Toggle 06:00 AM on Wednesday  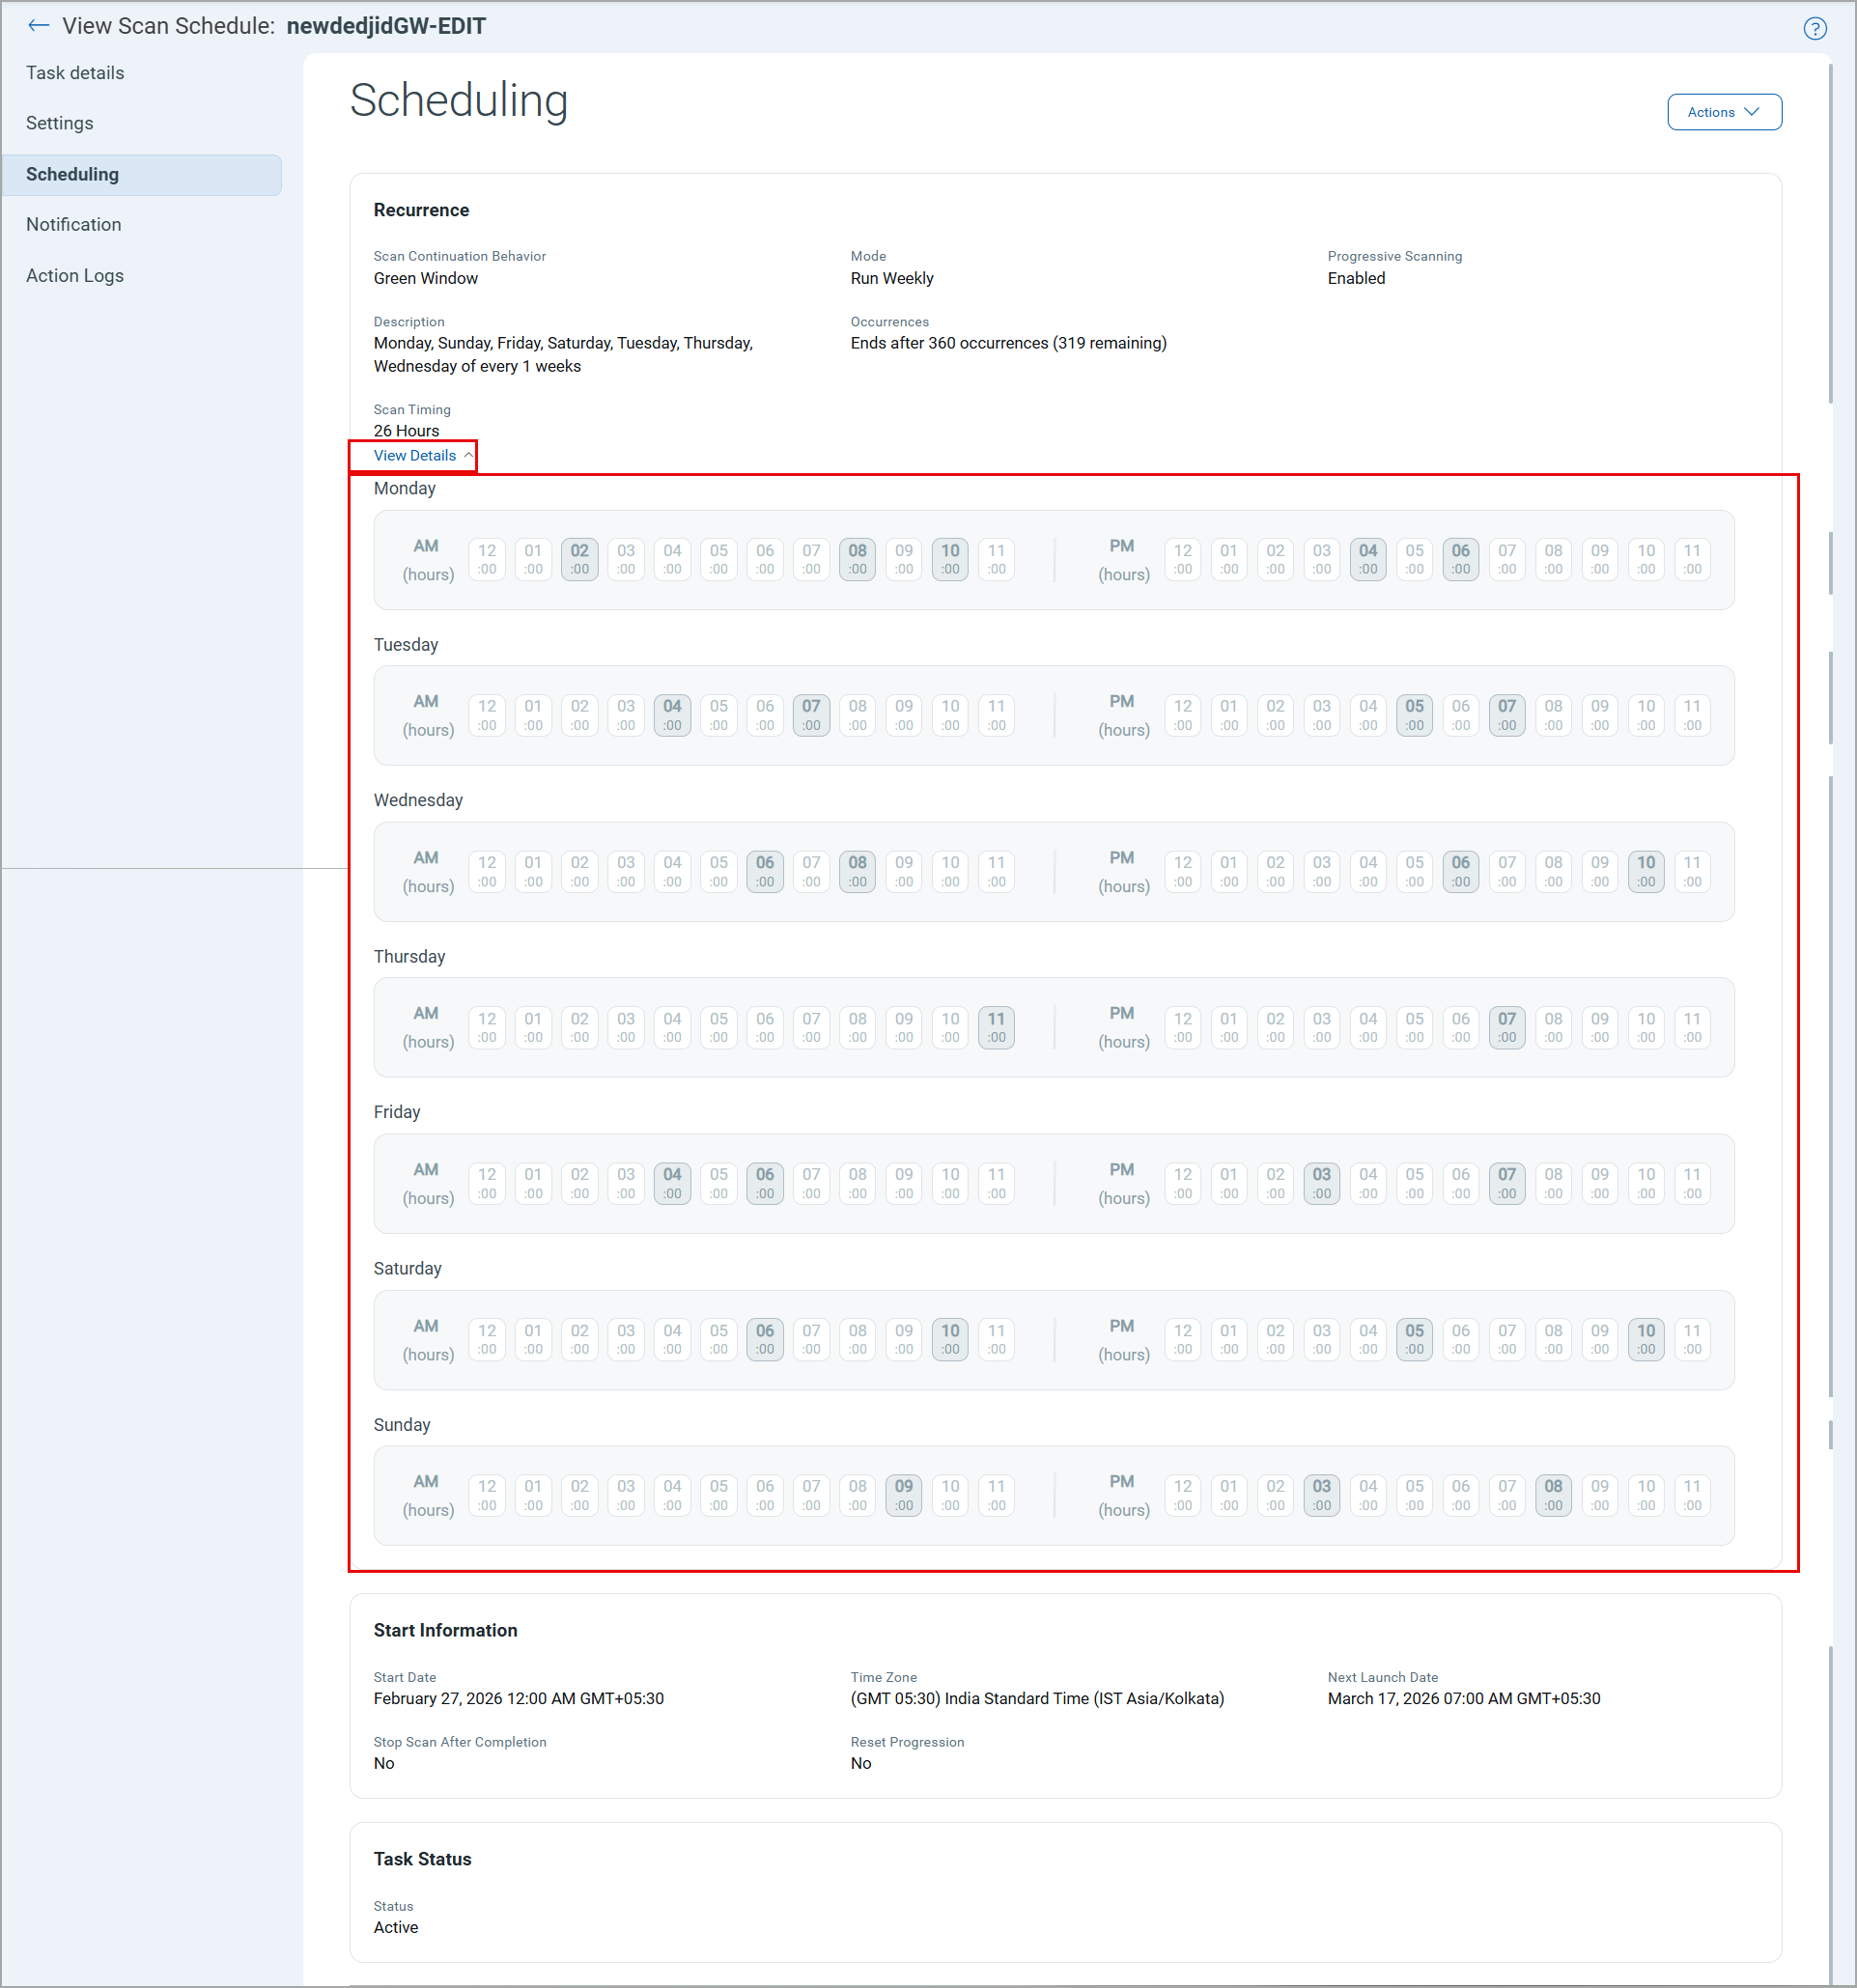pos(764,871)
